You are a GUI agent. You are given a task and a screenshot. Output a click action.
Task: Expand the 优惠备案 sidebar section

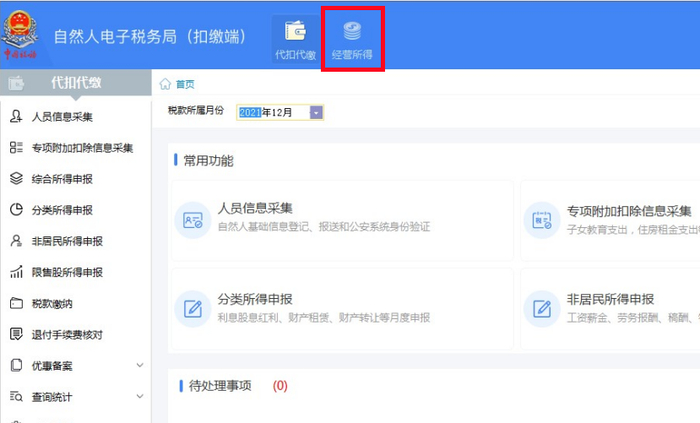(x=140, y=365)
